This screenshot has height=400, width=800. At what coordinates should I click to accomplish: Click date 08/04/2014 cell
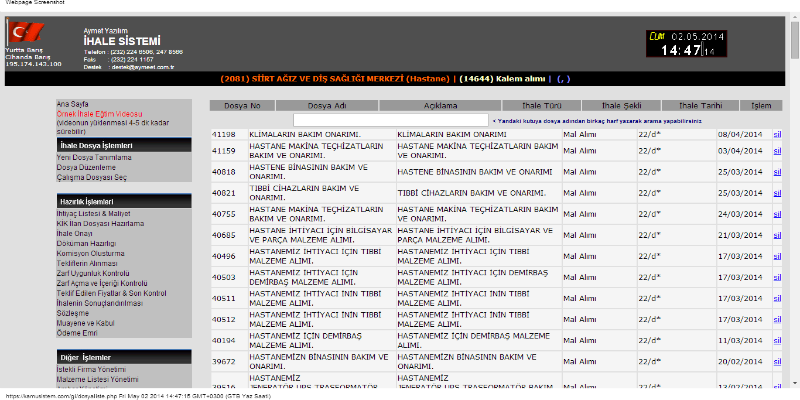pos(740,135)
